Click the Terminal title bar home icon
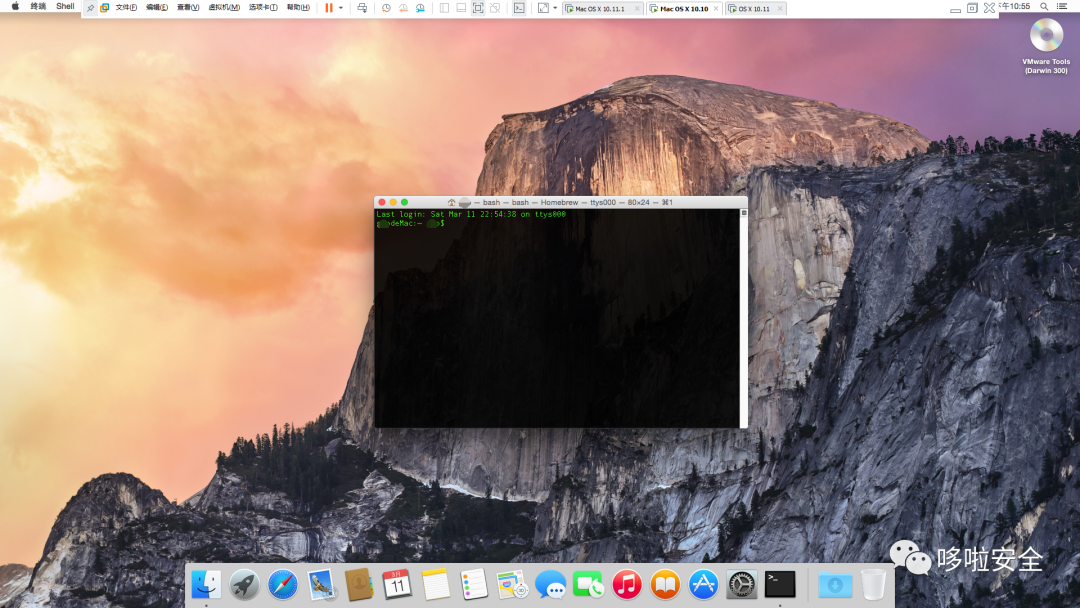This screenshot has height=608, width=1080. [x=451, y=202]
